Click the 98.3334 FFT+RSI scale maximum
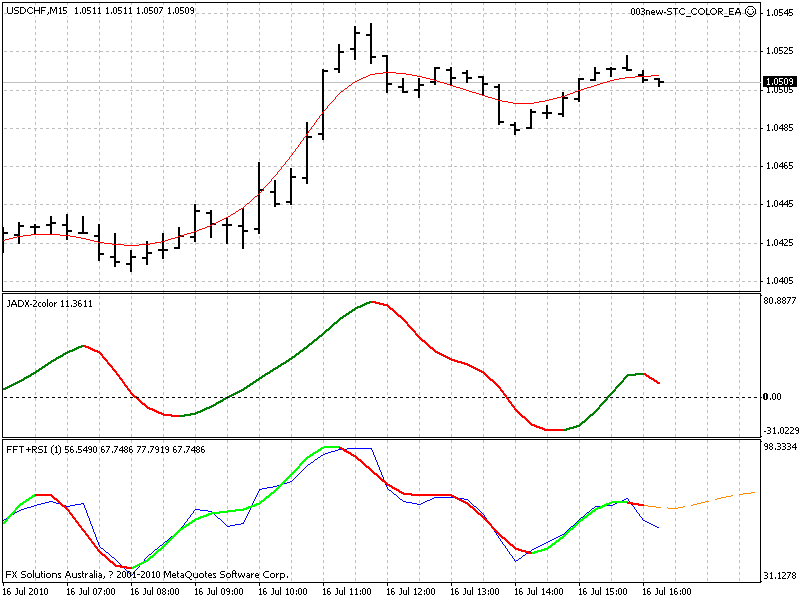800x600 pixels. click(x=780, y=447)
